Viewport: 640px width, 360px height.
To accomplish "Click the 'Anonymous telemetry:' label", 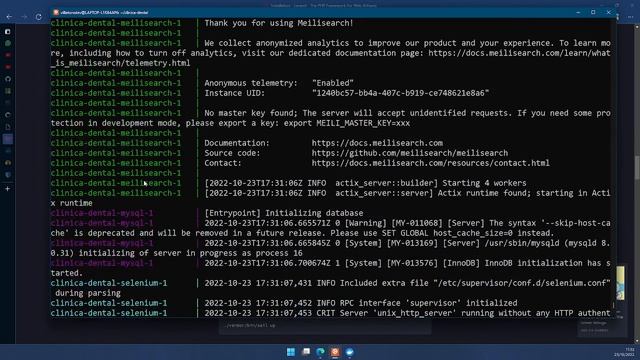I will click(x=251, y=83).
